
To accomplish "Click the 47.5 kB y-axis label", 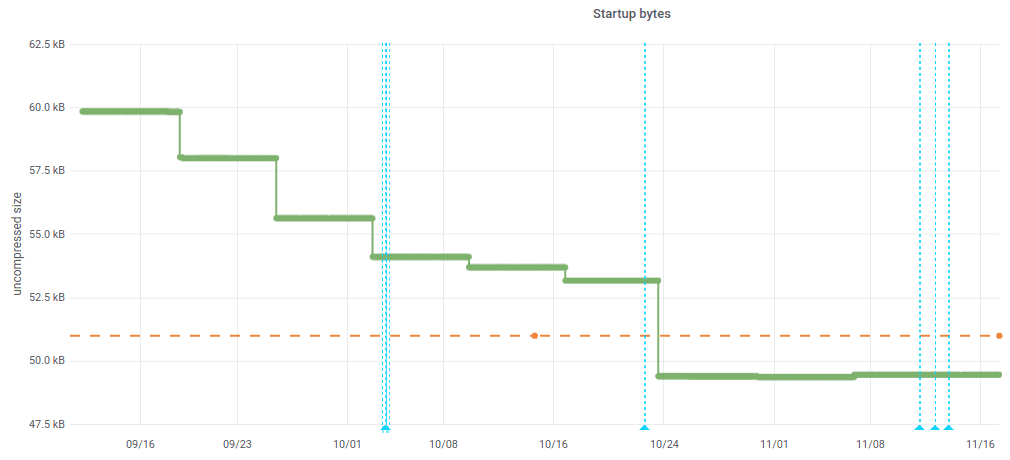I will [47, 425].
